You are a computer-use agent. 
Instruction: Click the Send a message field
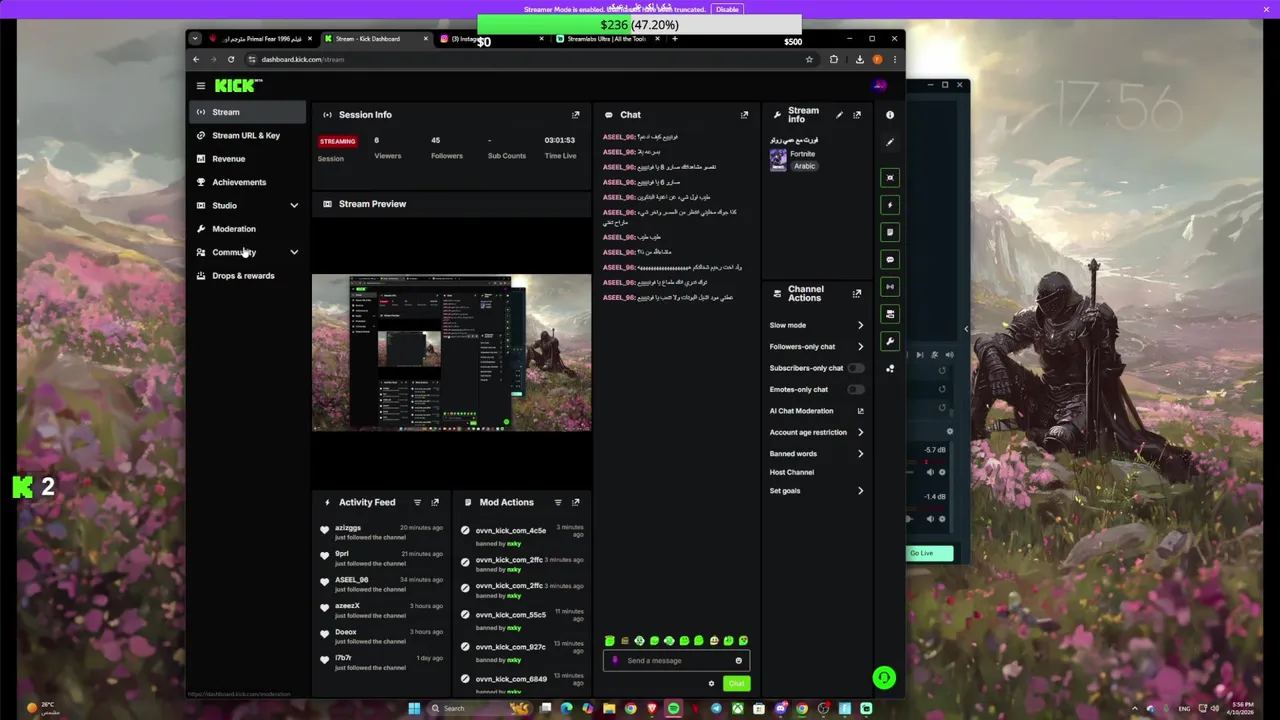[x=676, y=661]
